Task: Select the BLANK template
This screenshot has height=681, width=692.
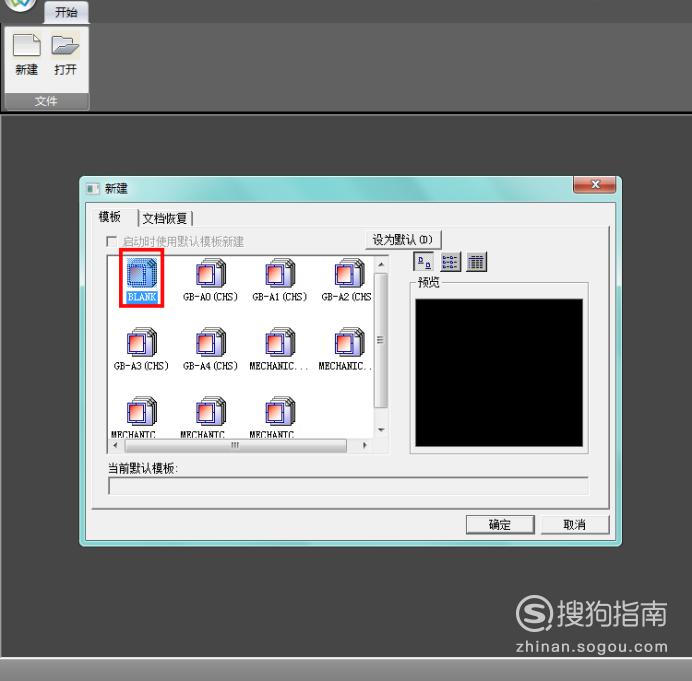Action: [142, 280]
